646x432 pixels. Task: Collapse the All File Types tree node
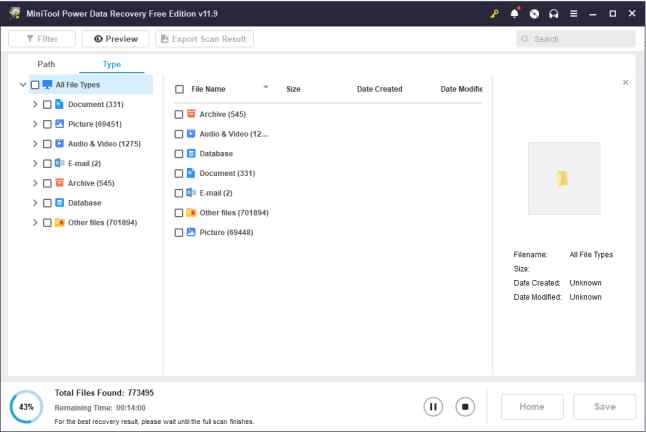click(23, 84)
